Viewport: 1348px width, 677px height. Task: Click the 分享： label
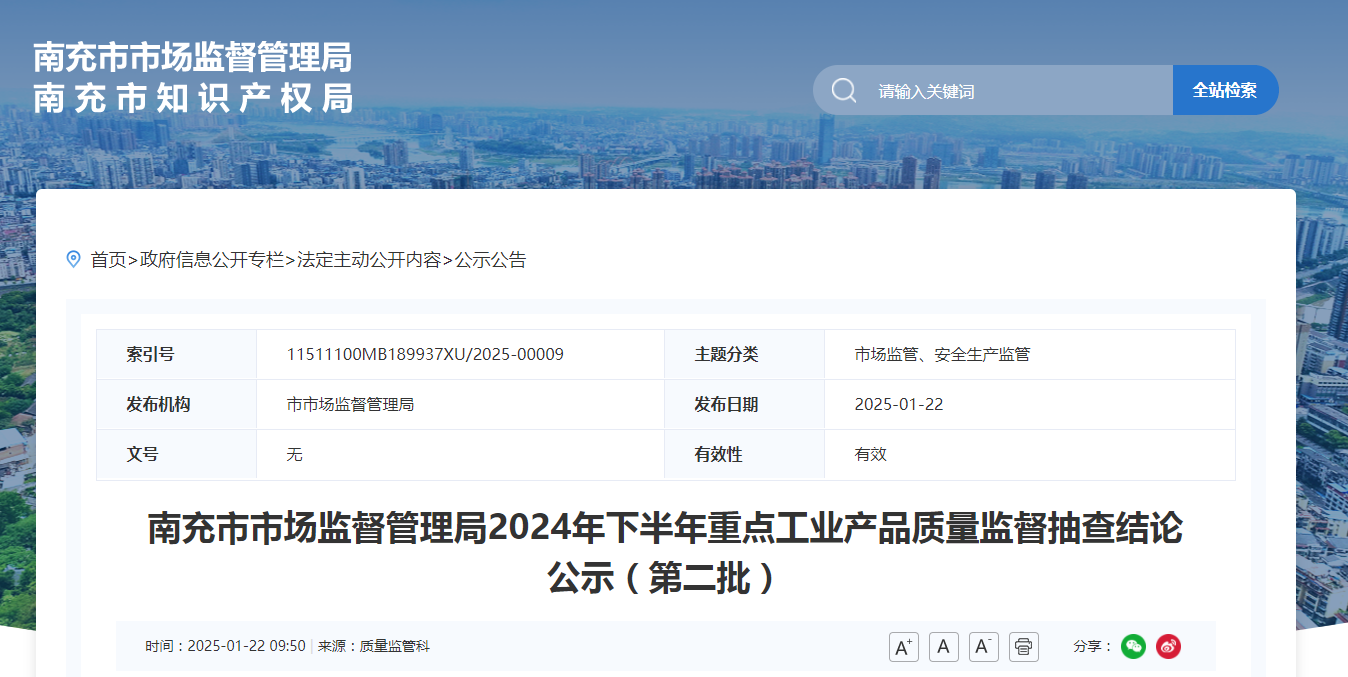point(1093,646)
